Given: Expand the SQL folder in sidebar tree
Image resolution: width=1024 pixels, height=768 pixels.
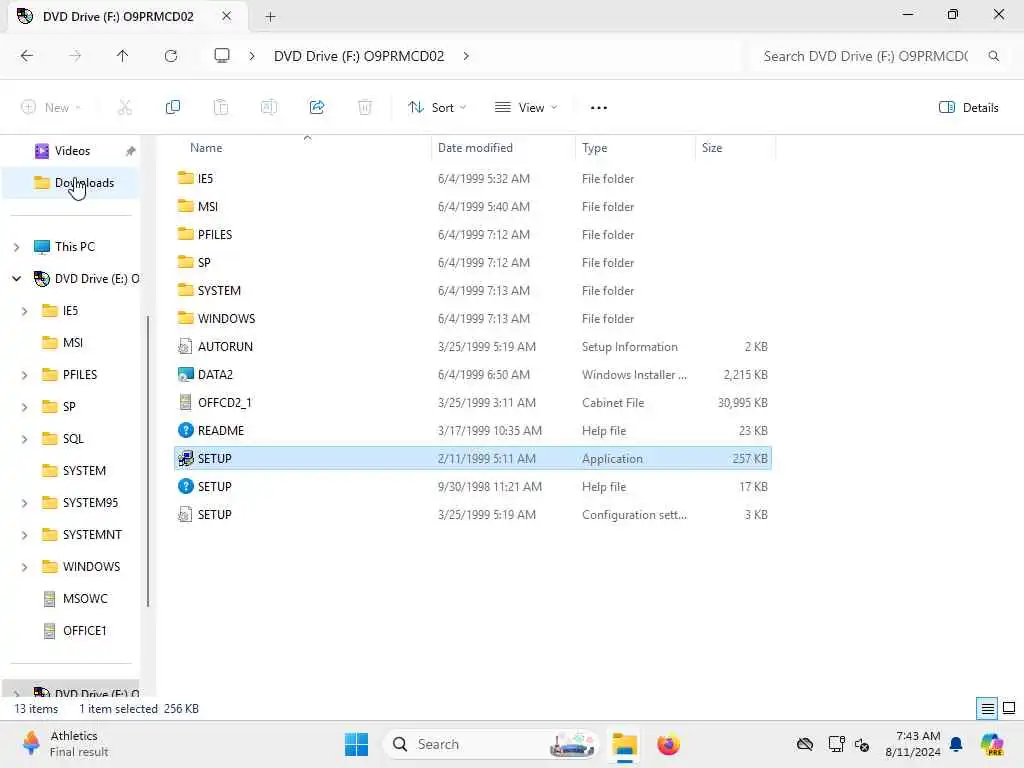Looking at the screenshot, I should click(24, 439).
